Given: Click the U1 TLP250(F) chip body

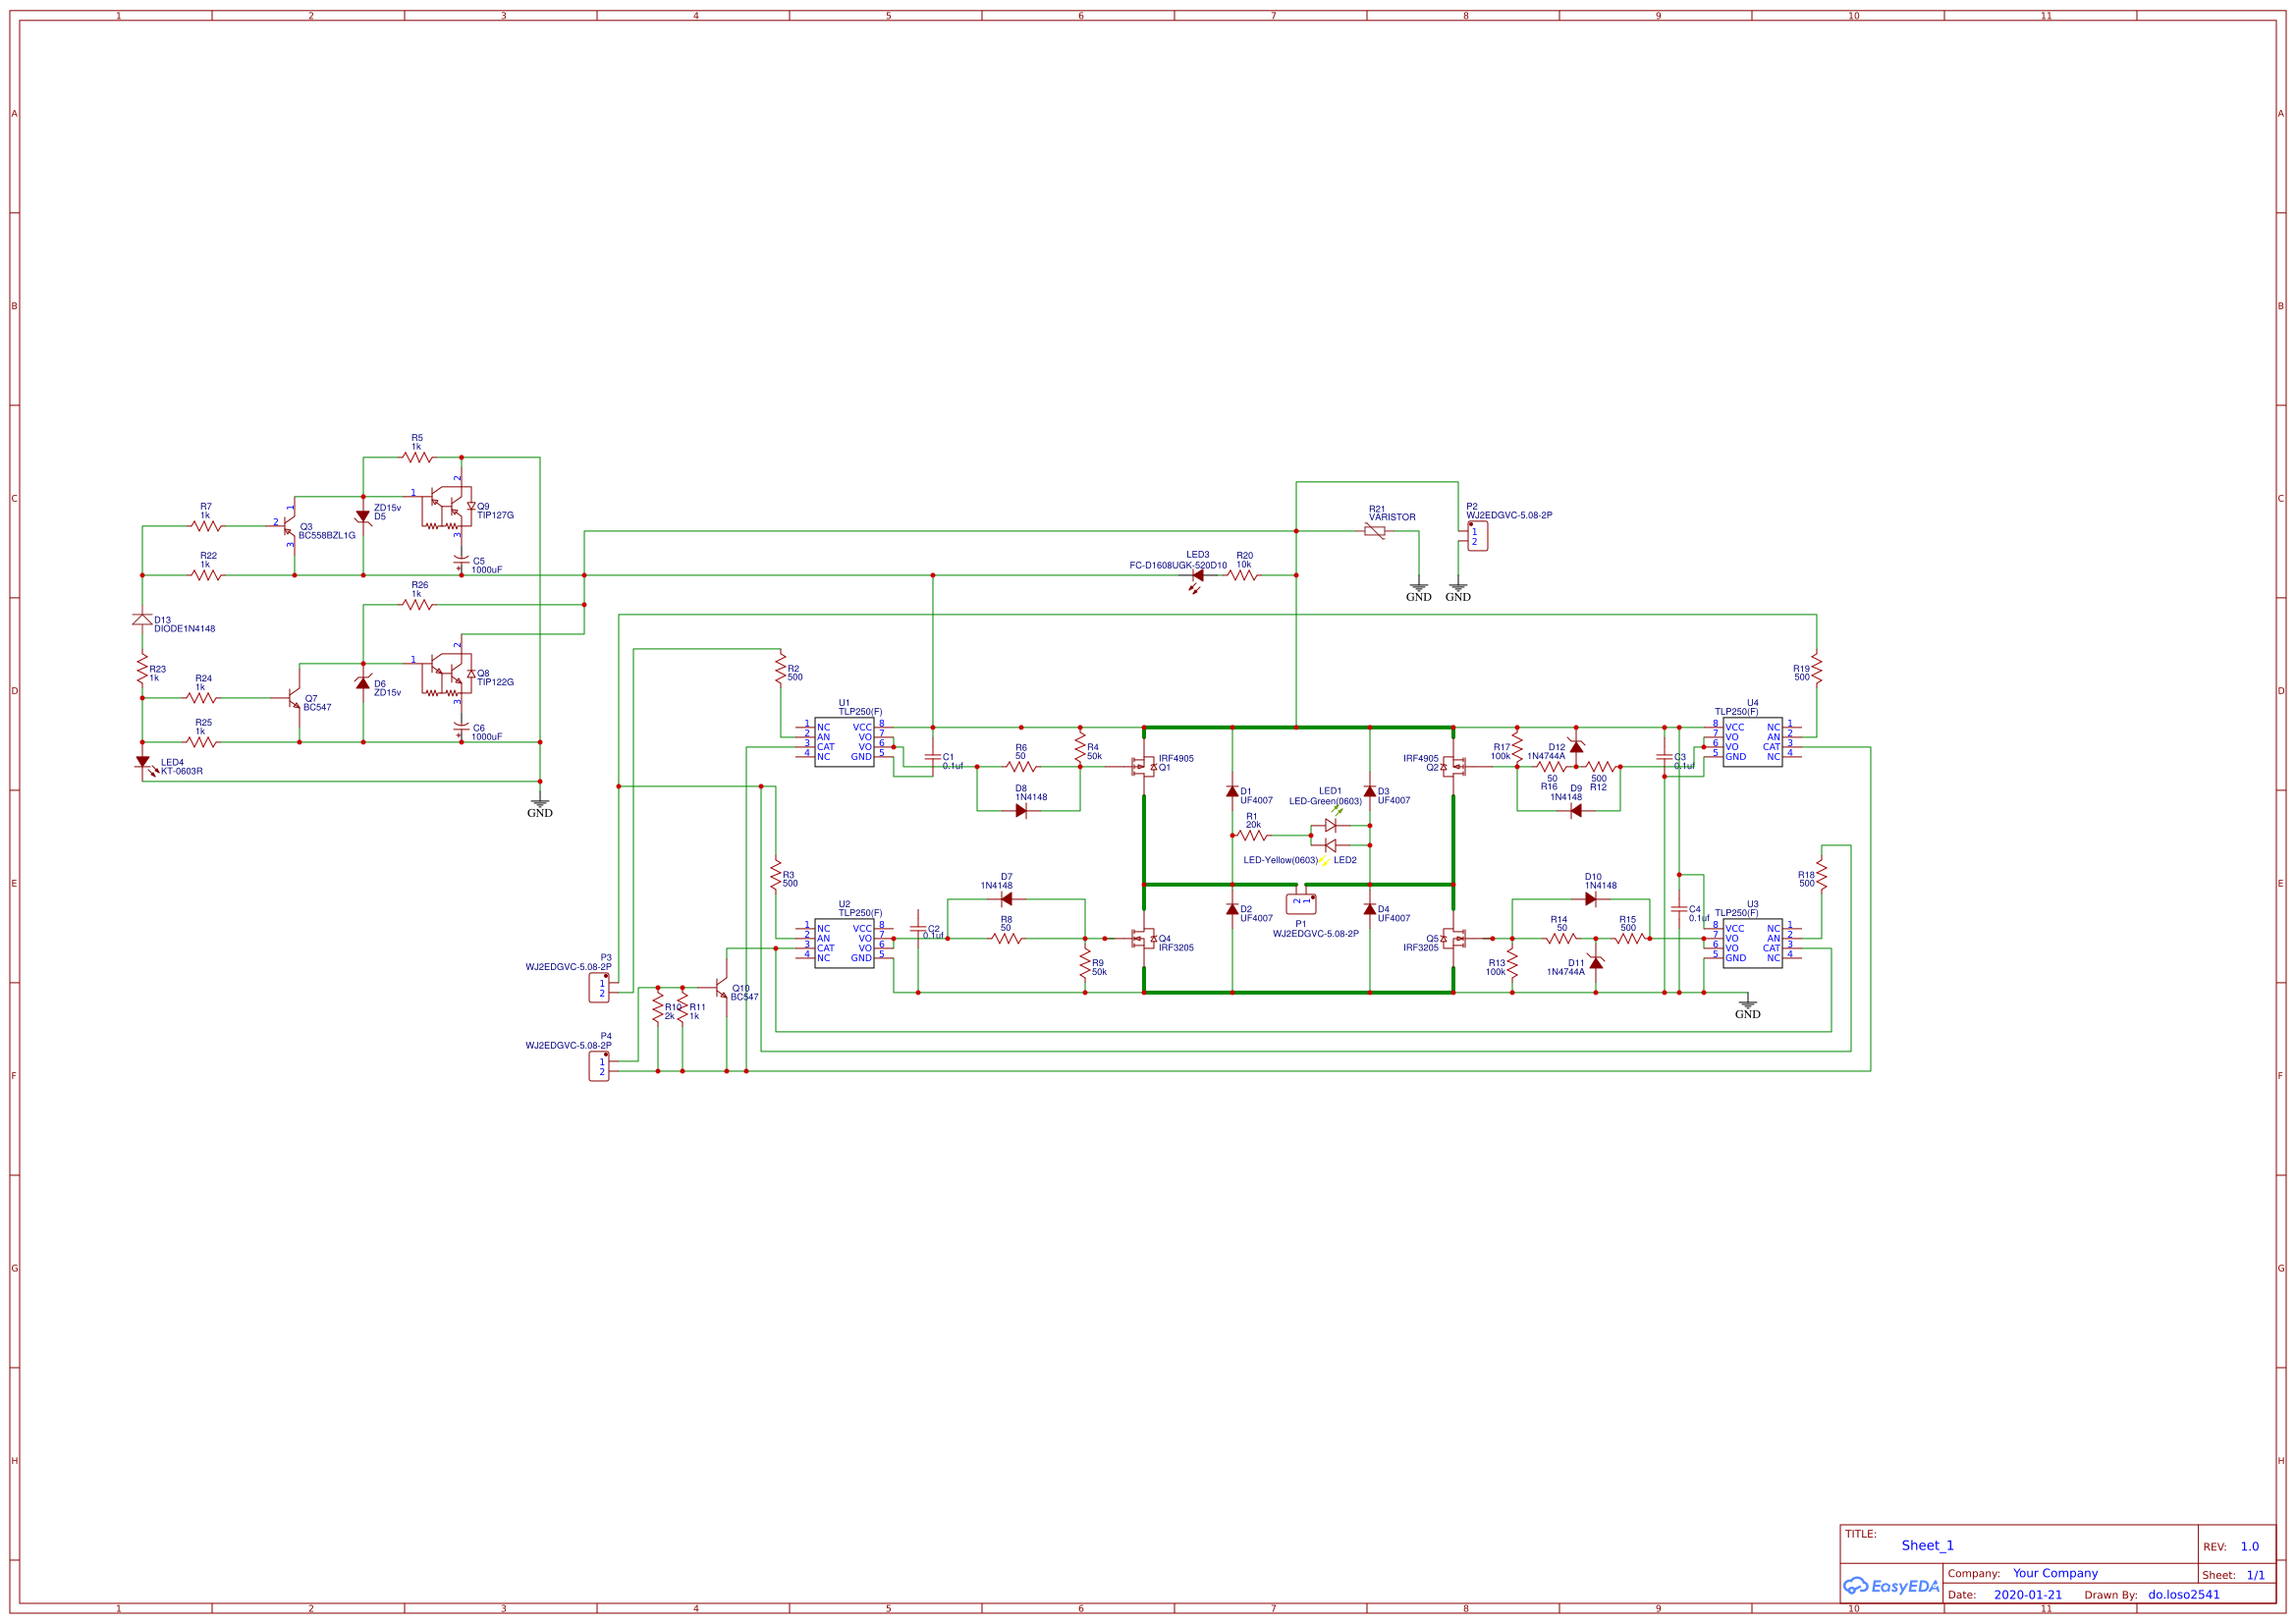Looking at the screenshot, I should [844, 743].
